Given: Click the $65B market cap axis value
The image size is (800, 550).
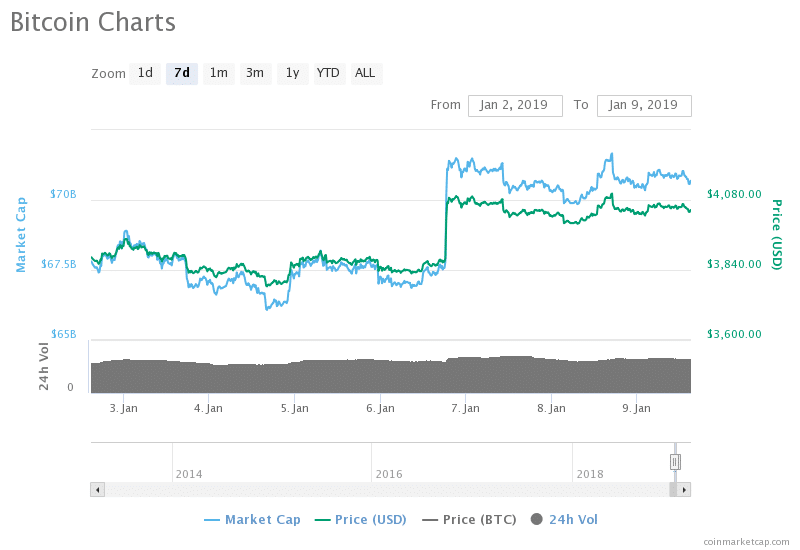Looking at the screenshot, I should pos(63,334).
